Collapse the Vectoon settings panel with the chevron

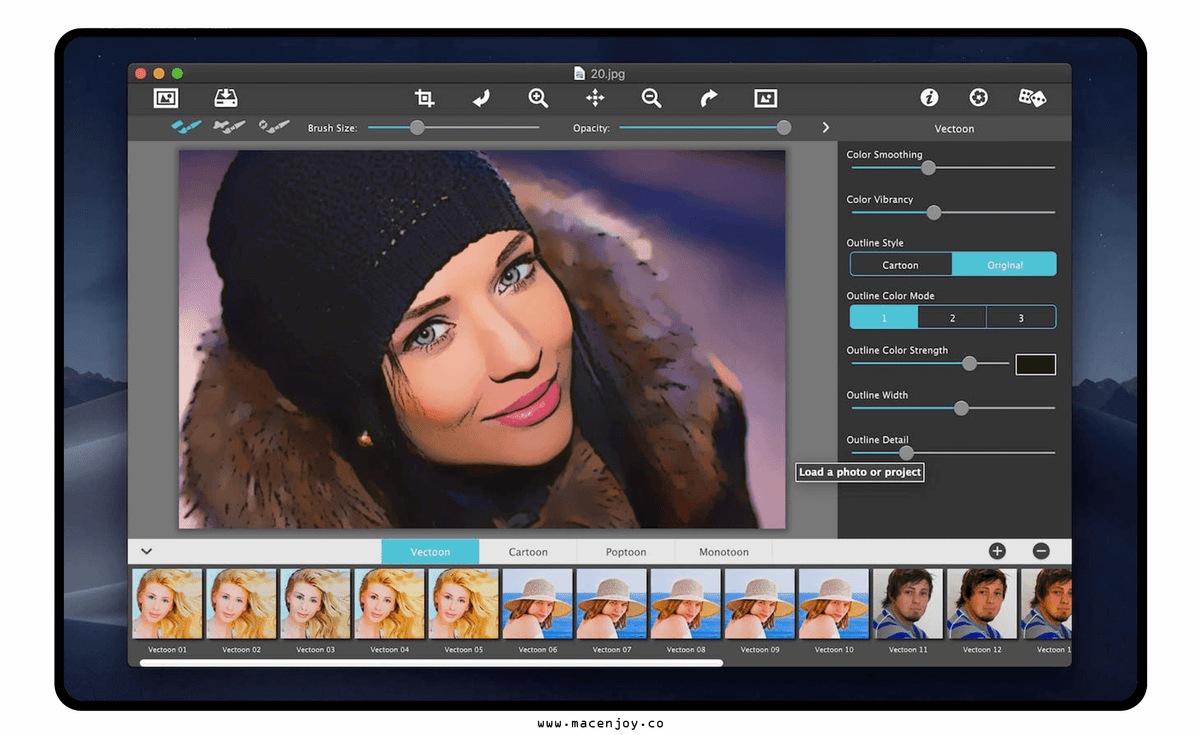826,128
